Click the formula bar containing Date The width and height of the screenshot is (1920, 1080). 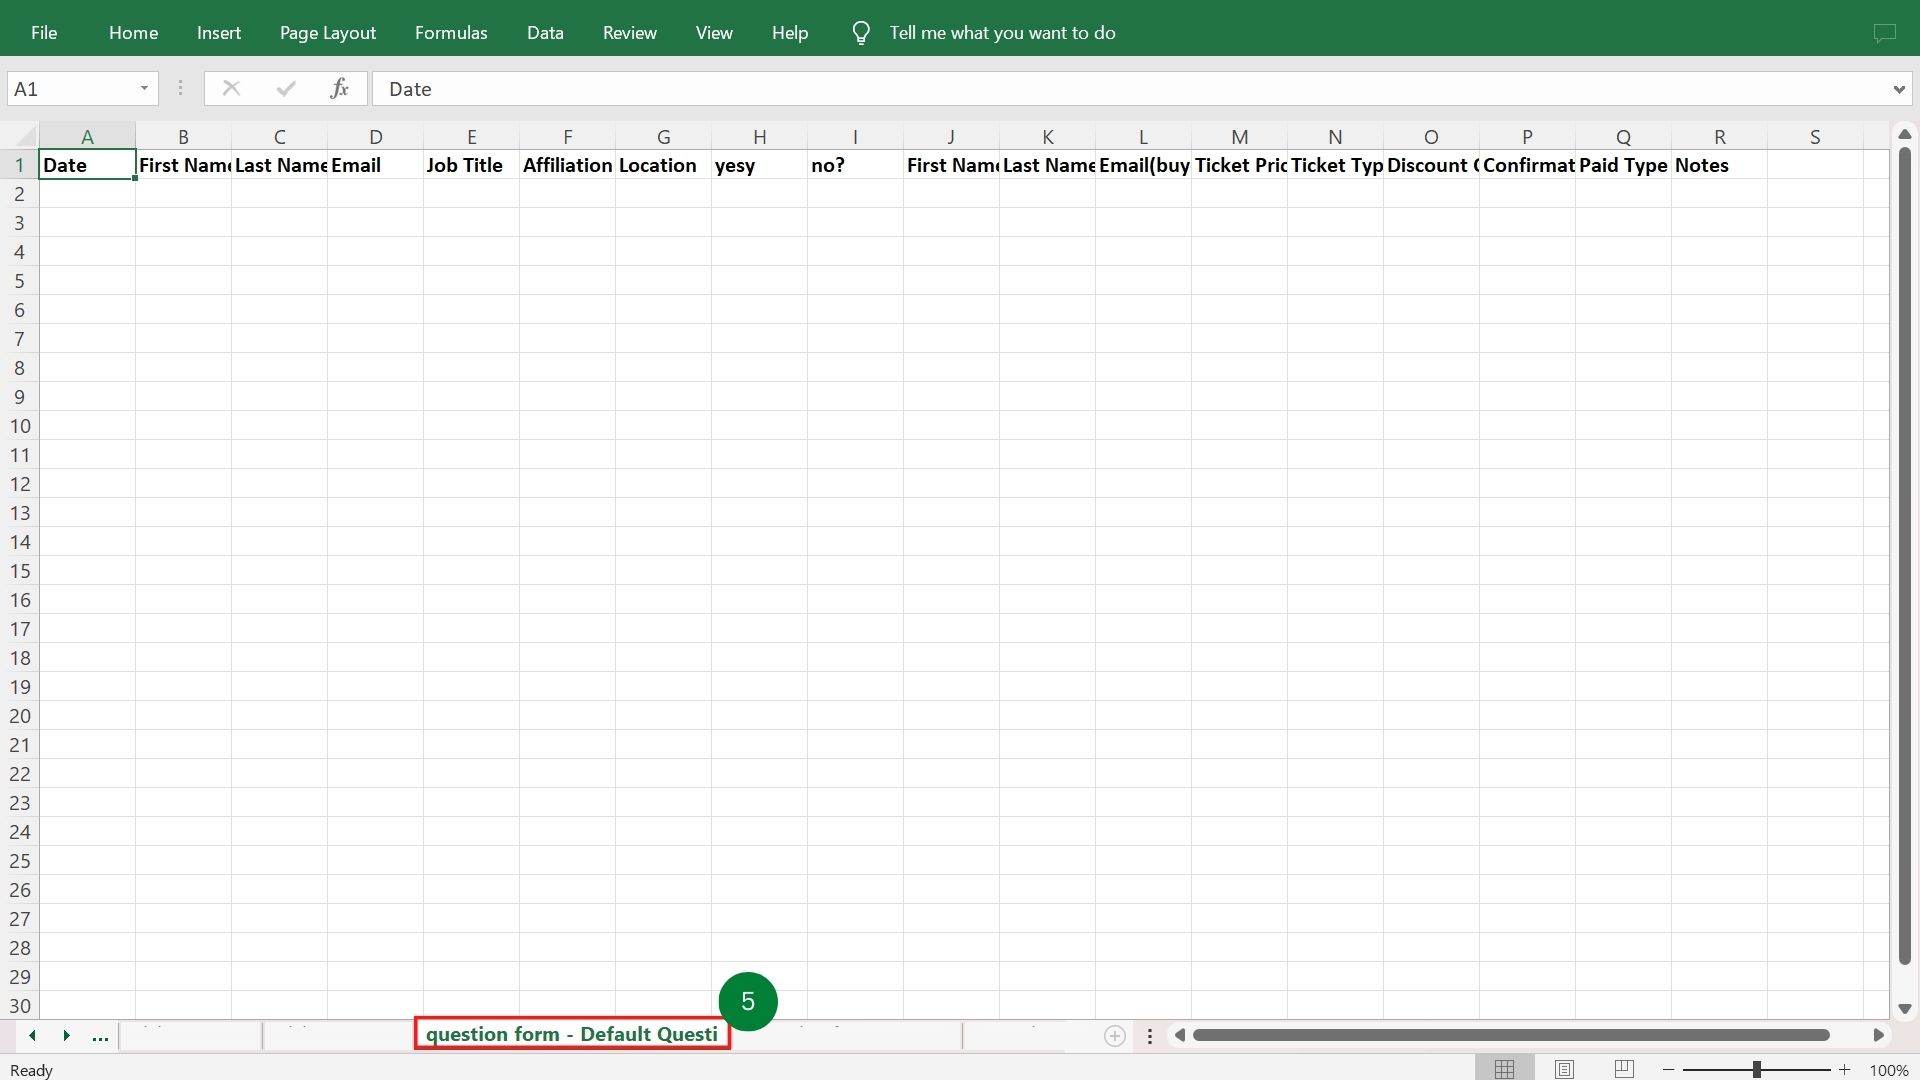(x=1130, y=89)
